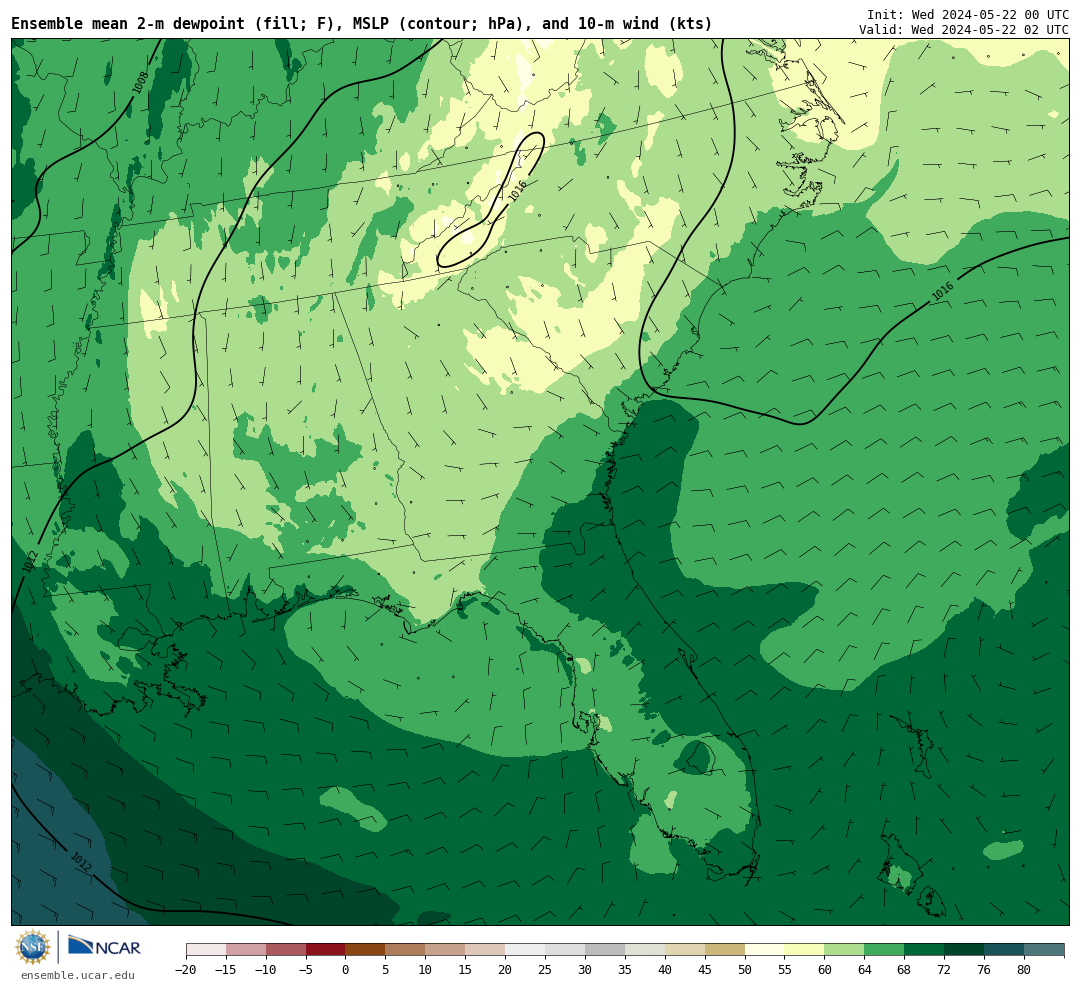Click the 0 colorbar tick label
Screen dimensions: 1080x988
point(346,970)
